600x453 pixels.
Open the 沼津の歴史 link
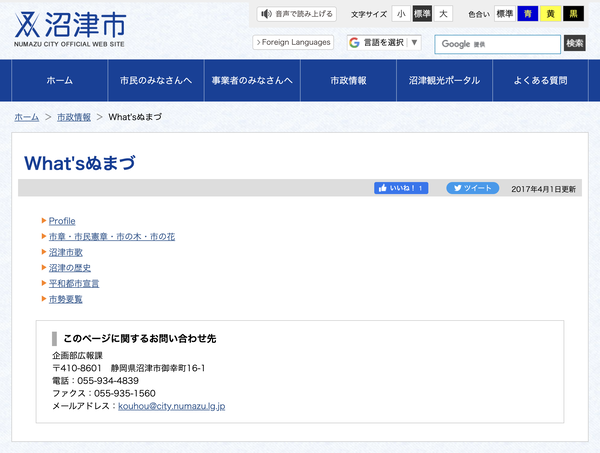click(70, 268)
